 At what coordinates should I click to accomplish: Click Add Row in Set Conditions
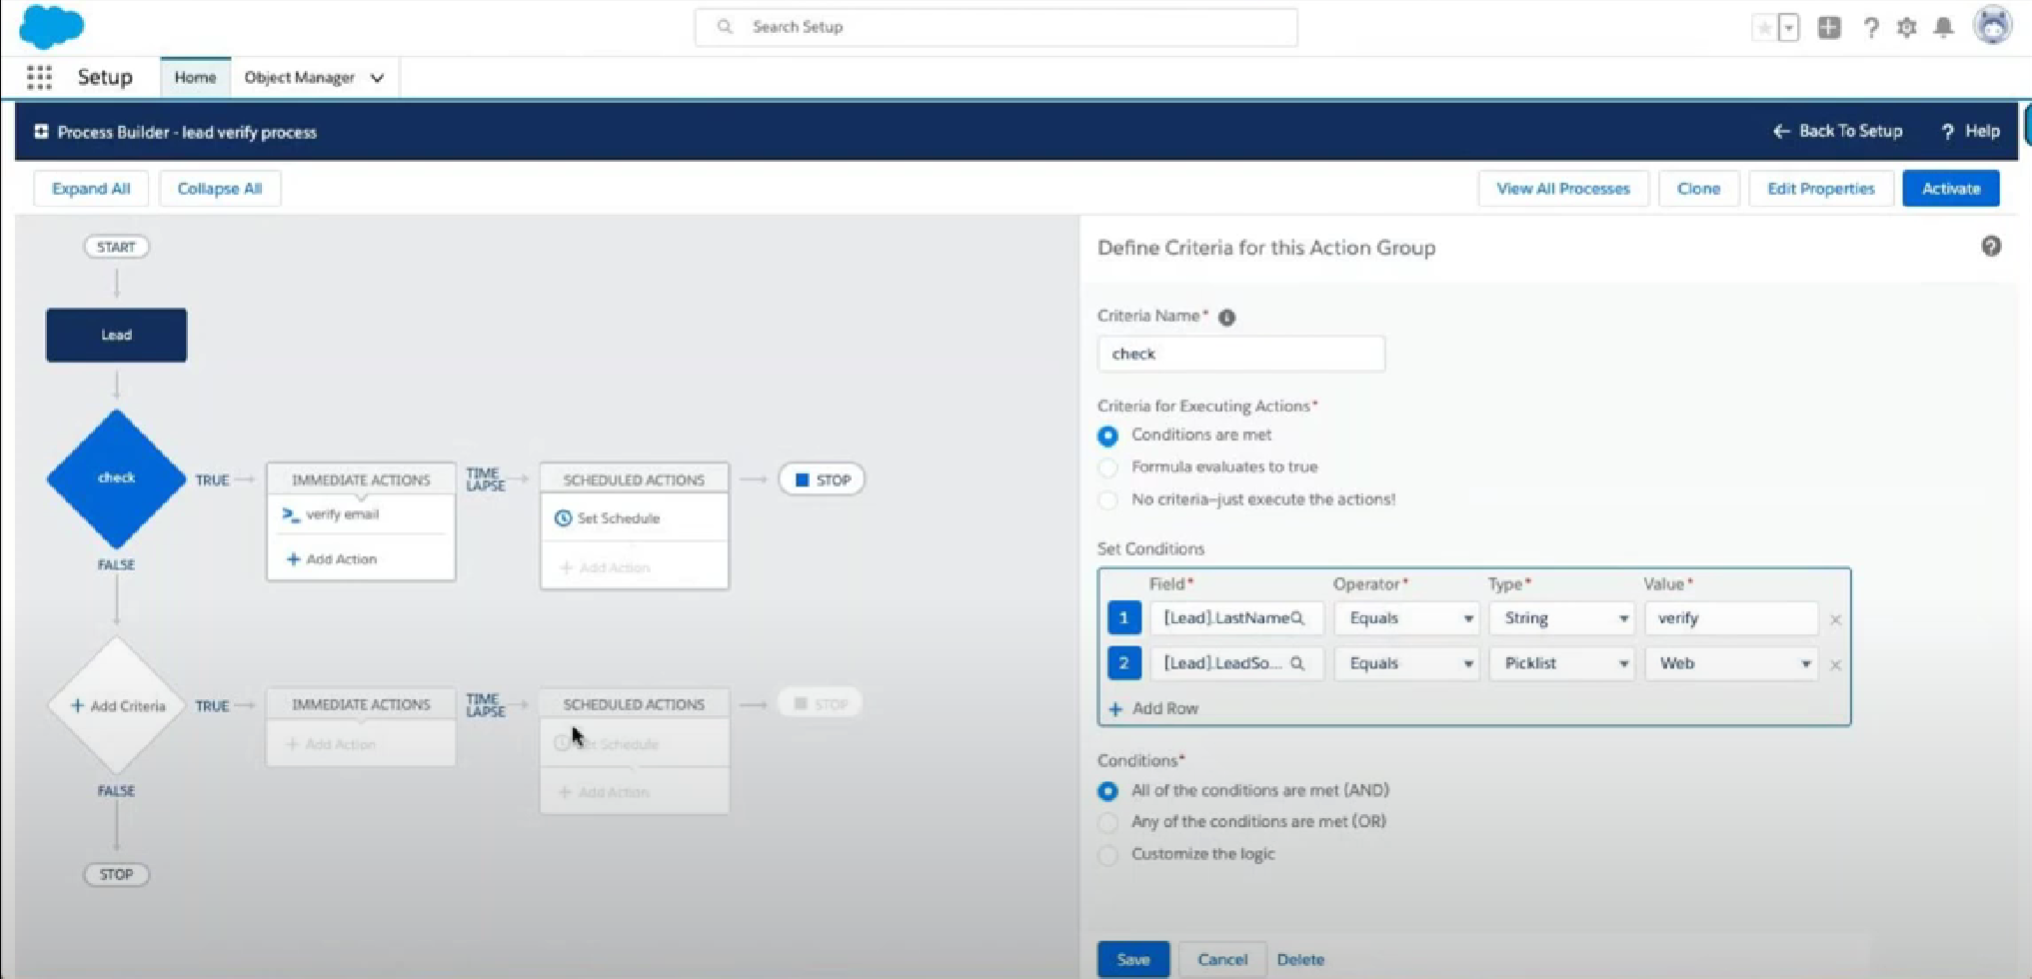1154,708
